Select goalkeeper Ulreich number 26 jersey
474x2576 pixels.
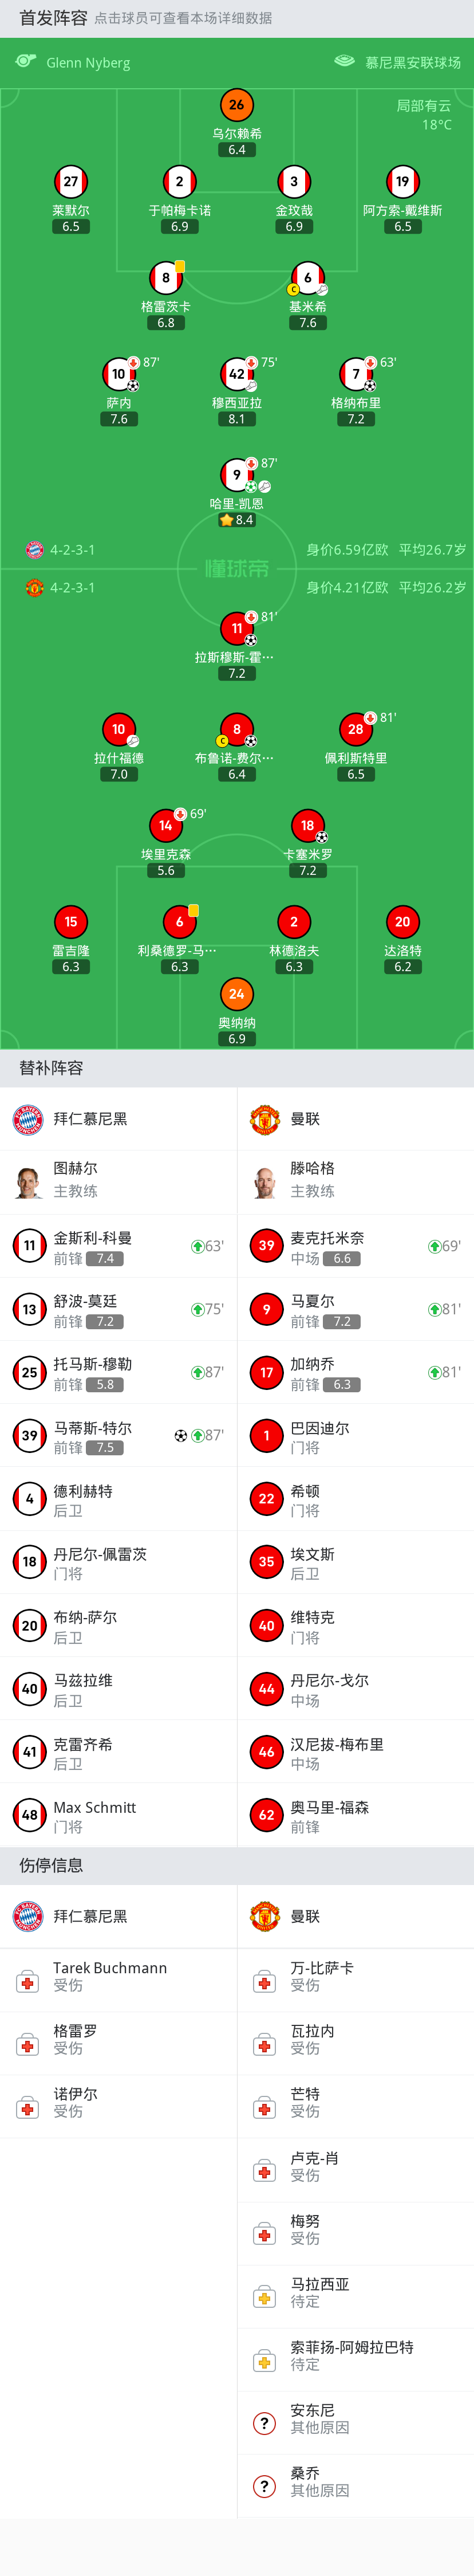coord(237,105)
